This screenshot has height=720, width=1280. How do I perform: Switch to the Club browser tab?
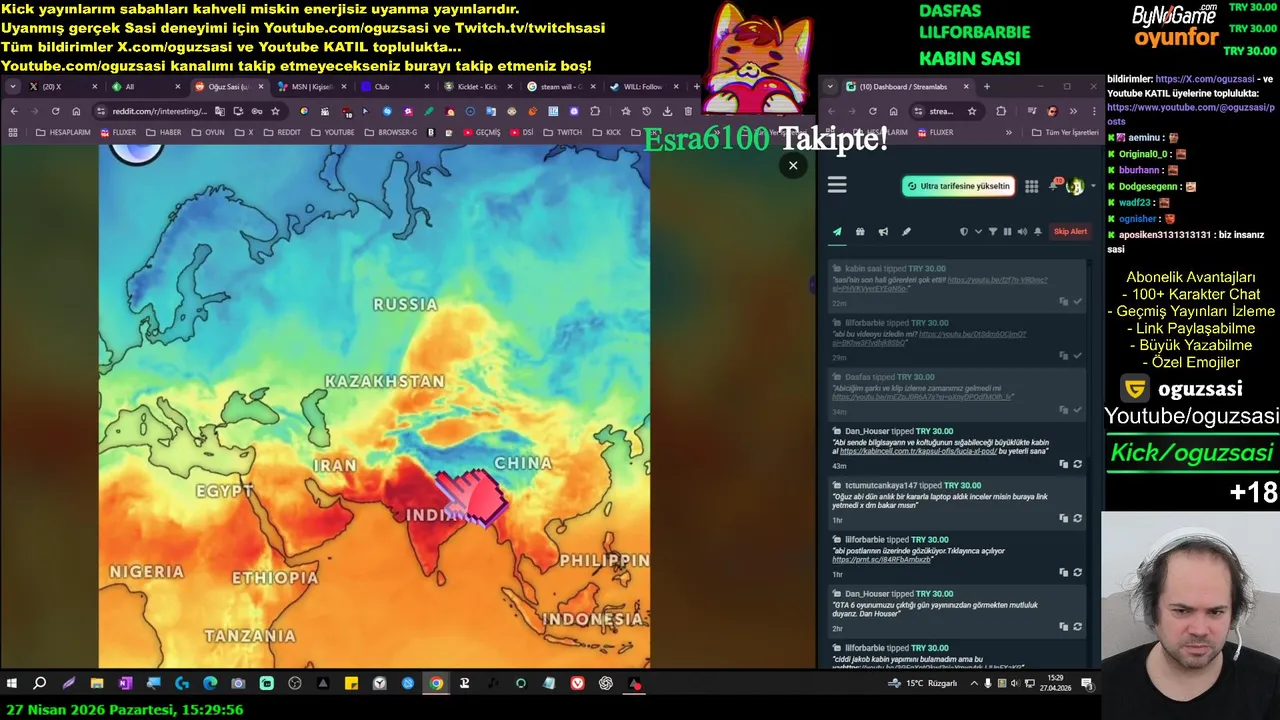point(395,87)
